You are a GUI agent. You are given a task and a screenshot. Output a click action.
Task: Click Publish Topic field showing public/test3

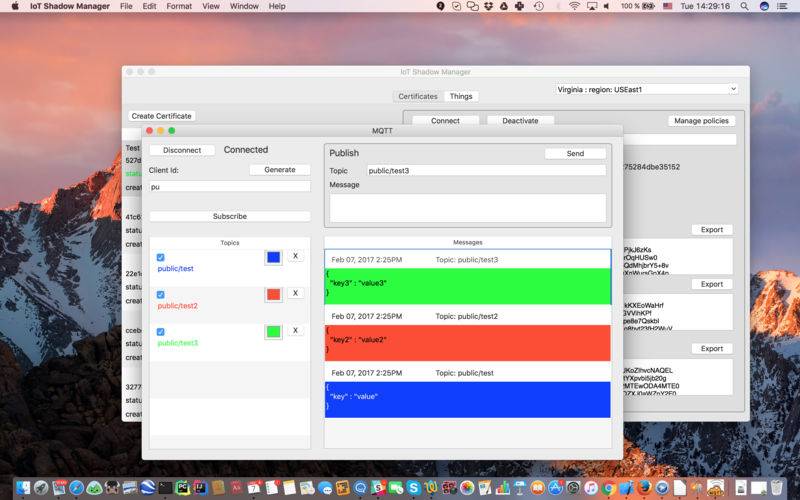486,170
